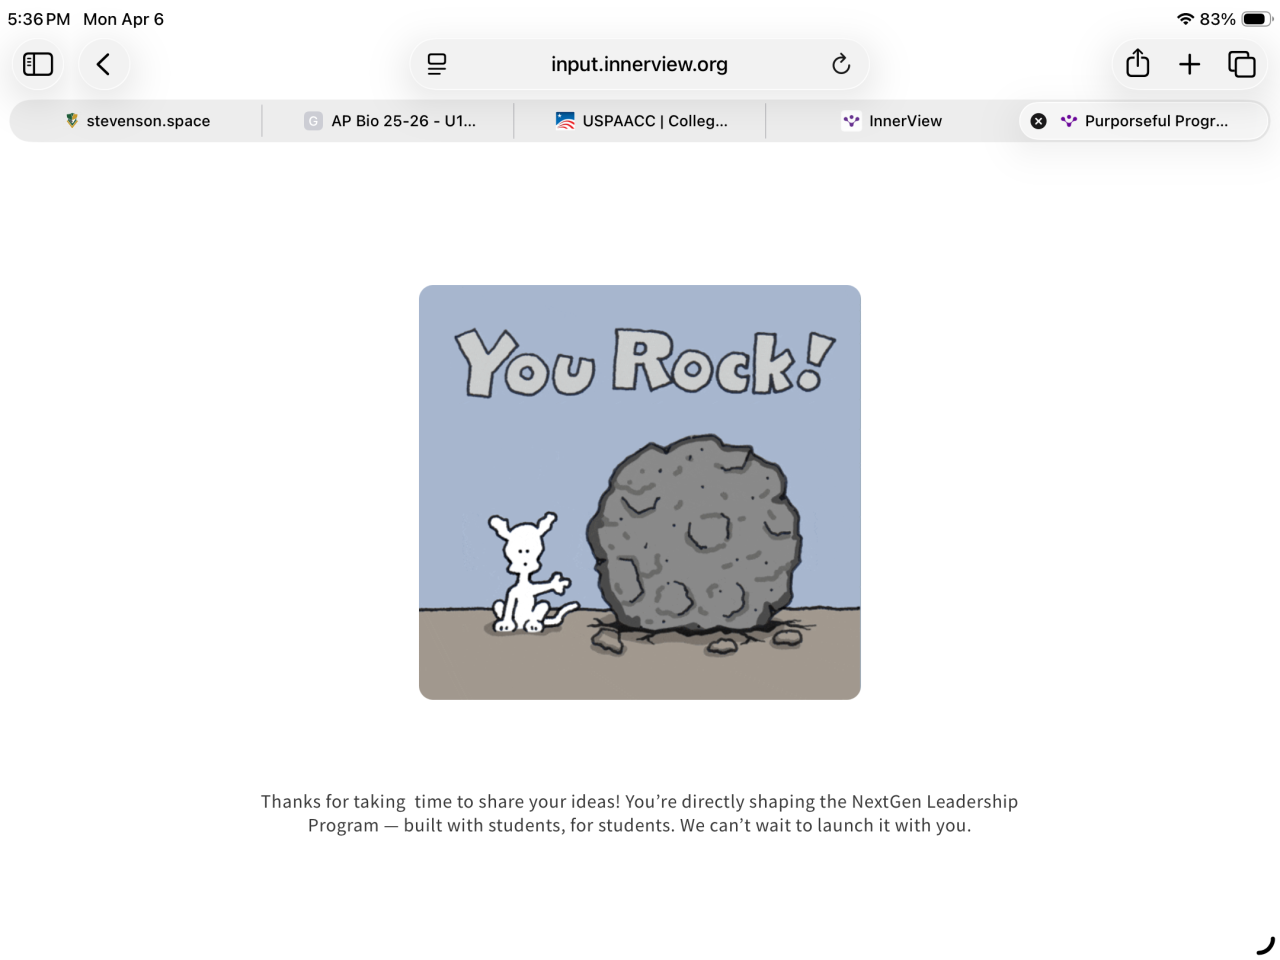The width and height of the screenshot is (1280, 960).
Task: Tap the Mon Apr 6 date
Action: tap(123, 19)
